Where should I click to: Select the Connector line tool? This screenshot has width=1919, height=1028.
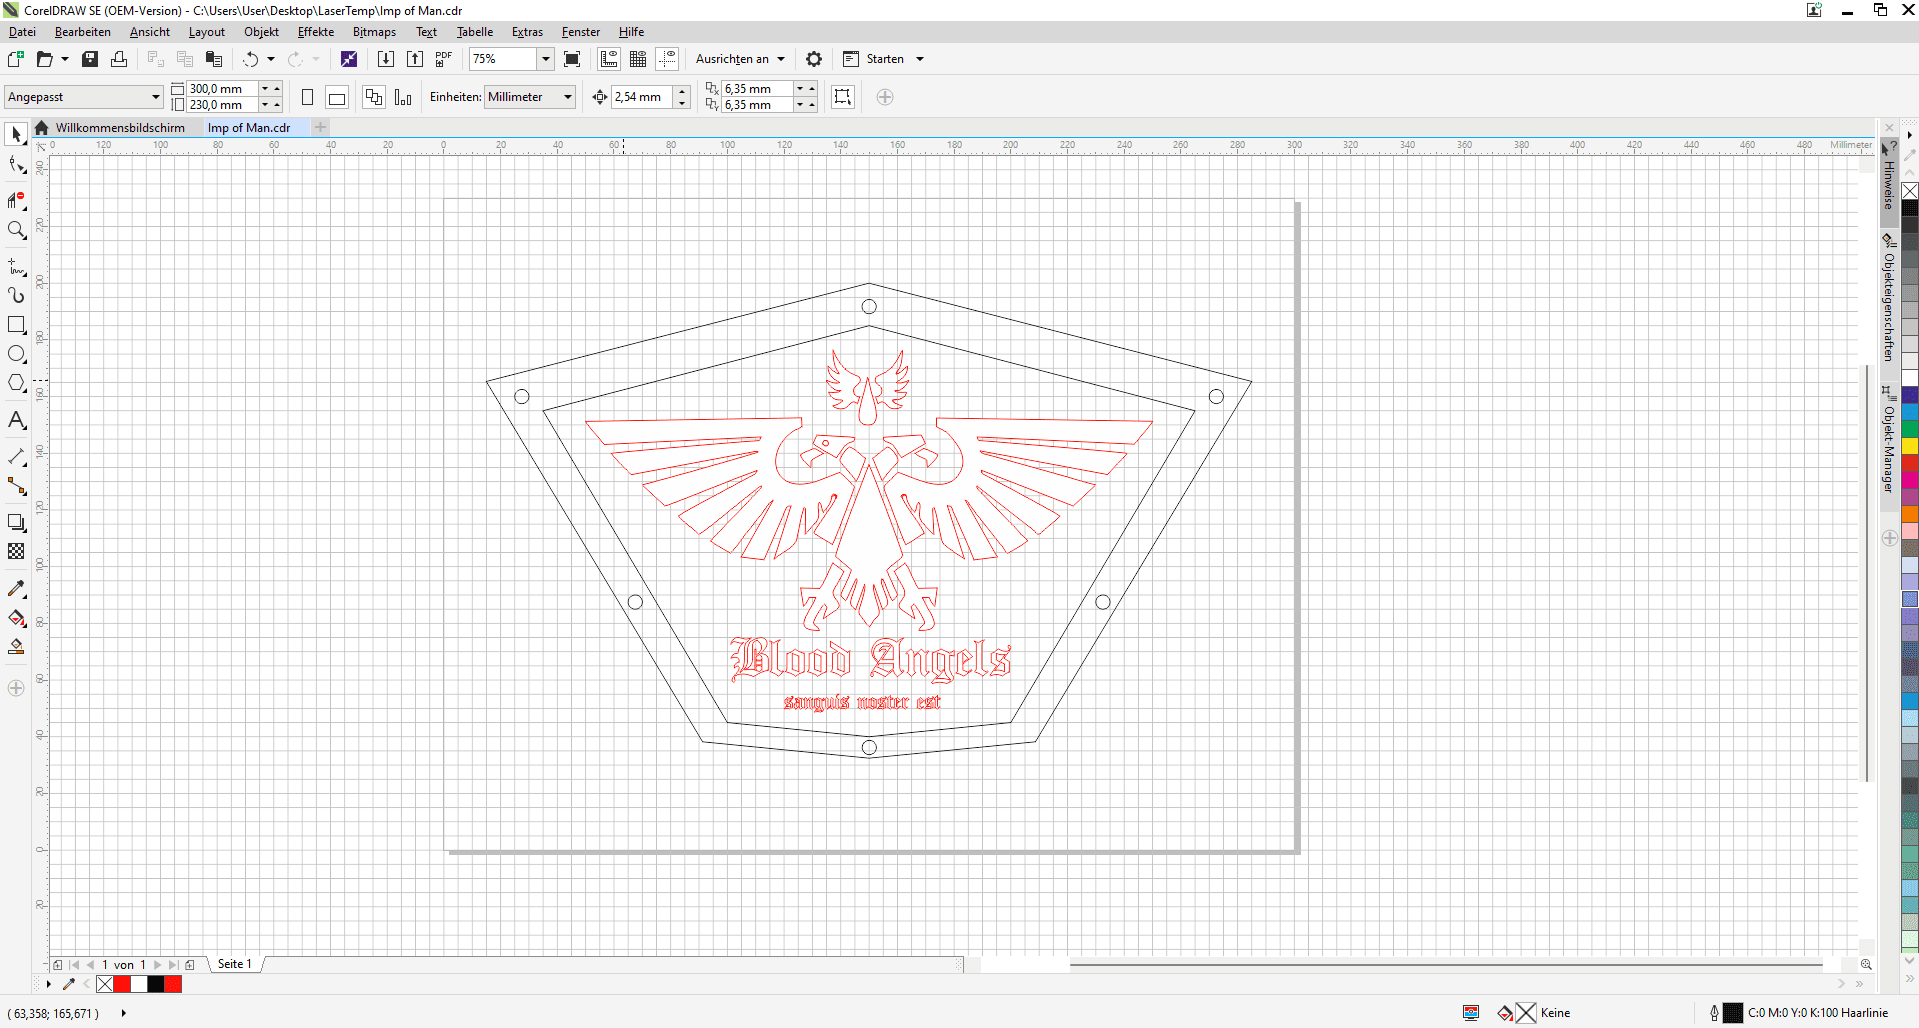pos(16,486)
